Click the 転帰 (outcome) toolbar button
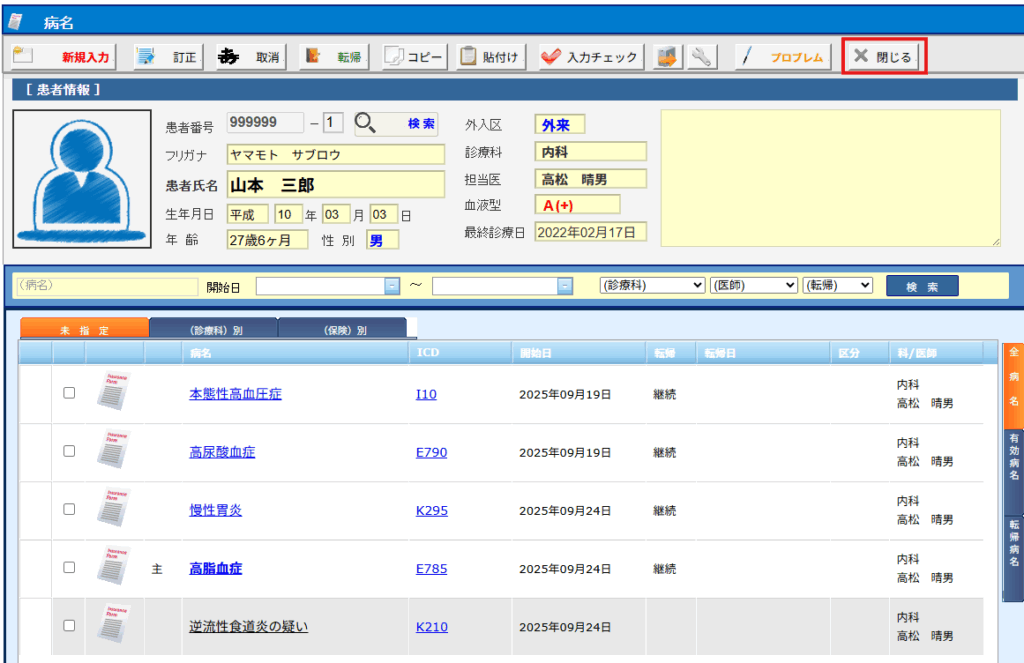Screen dimensions: 1024x663 (334, 57)
